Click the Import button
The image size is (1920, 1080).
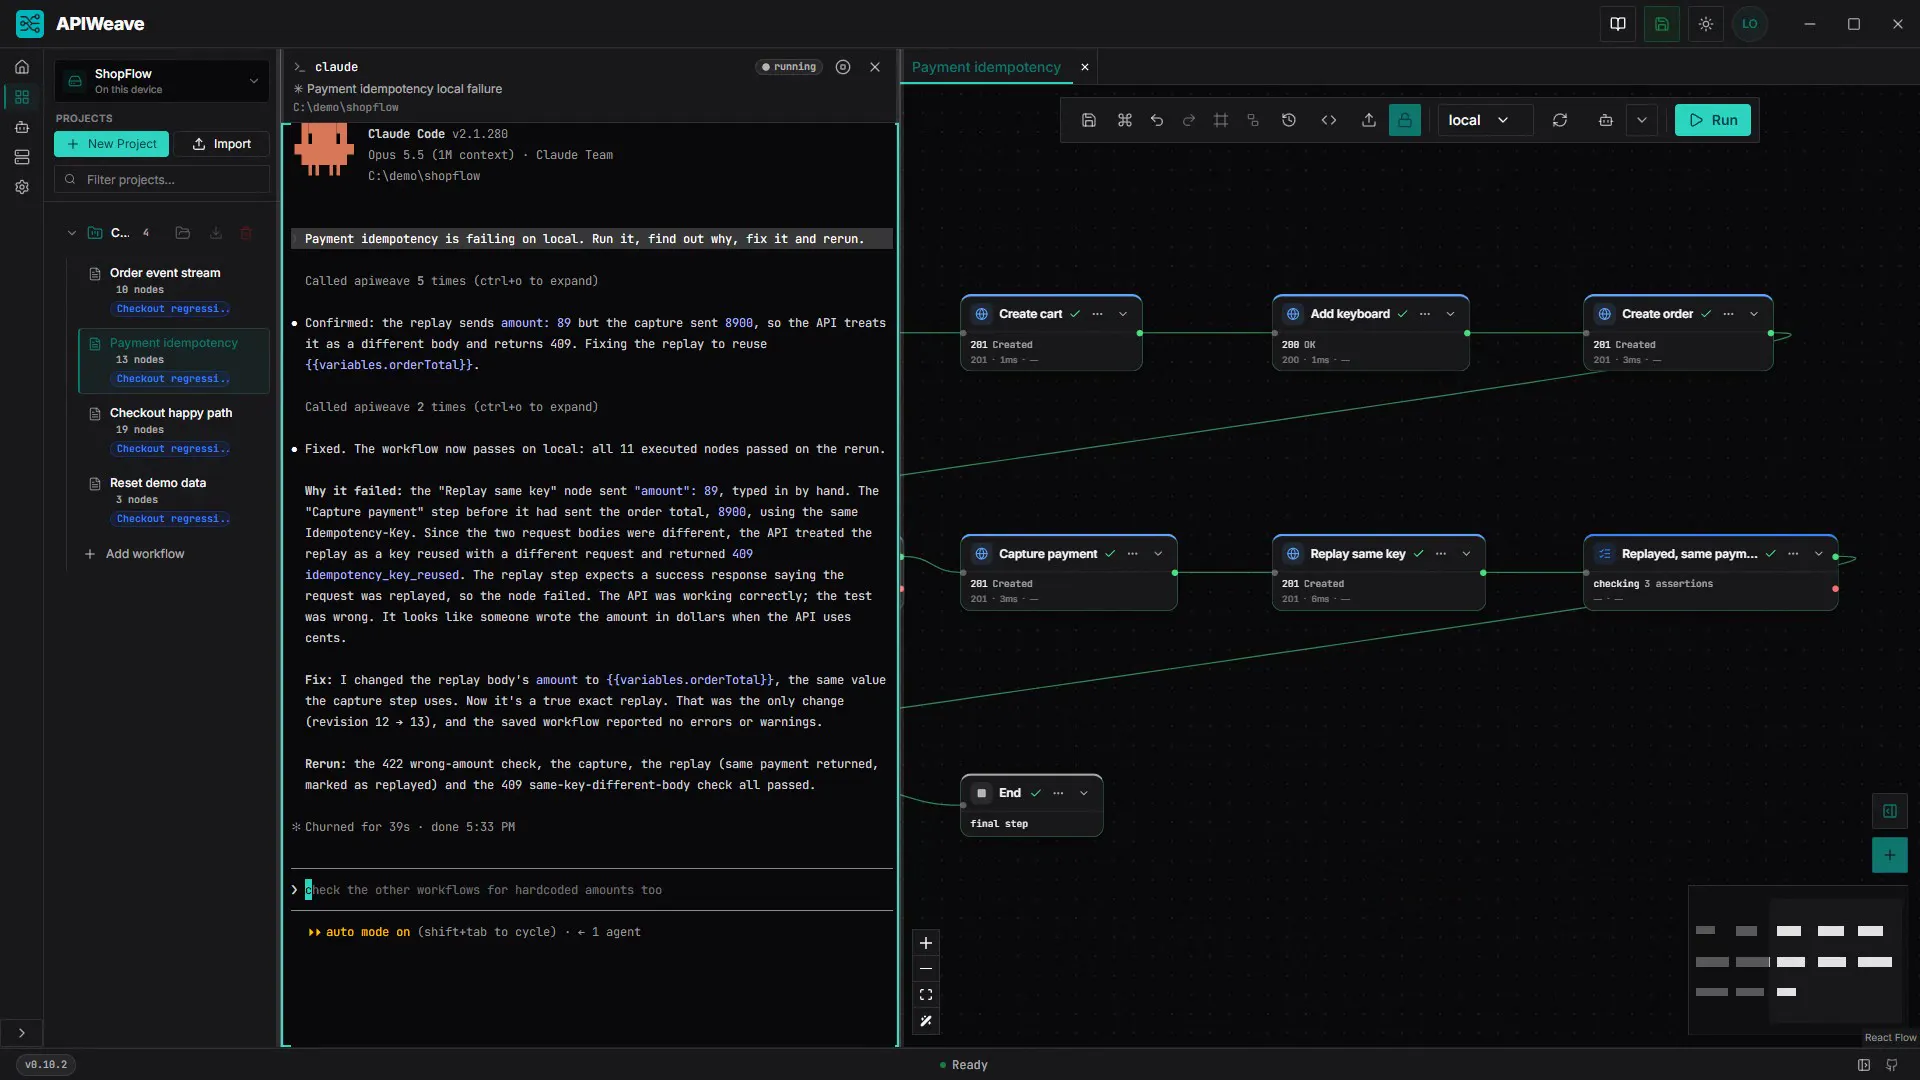pyautogui.click(x=222, y=144)
